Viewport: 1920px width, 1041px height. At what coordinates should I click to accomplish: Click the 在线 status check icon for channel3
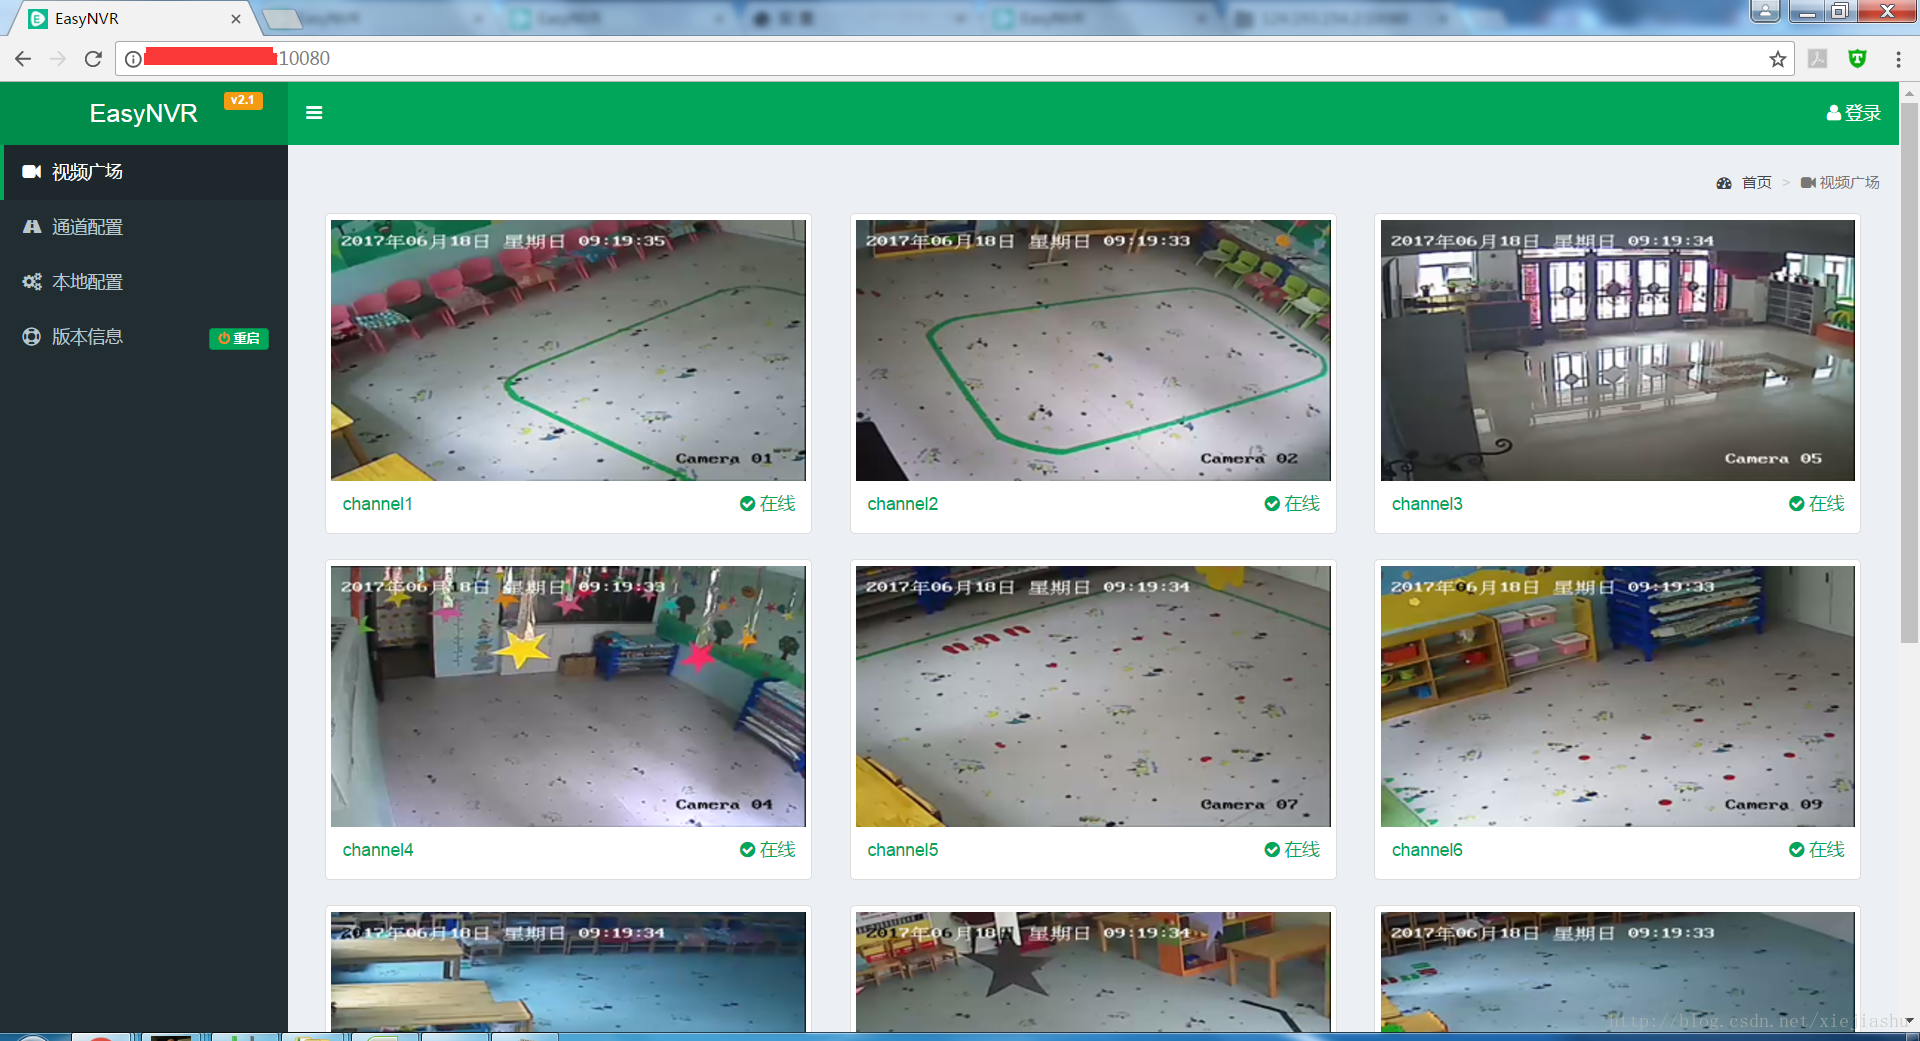[x=1796, y=504]
